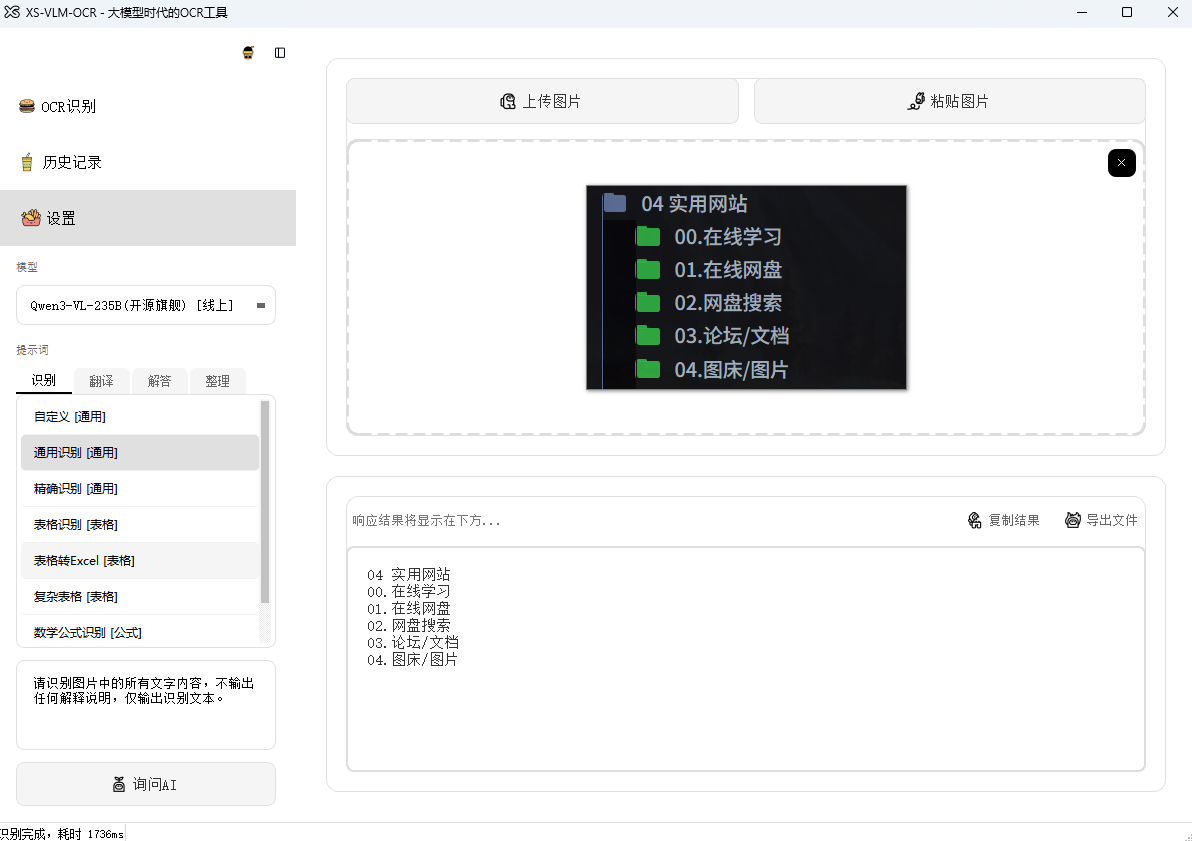The height and width of the screenshot is (841, 1192).
Task: Select 表格识别 [表格] prompt
Action: pos(140,525)
